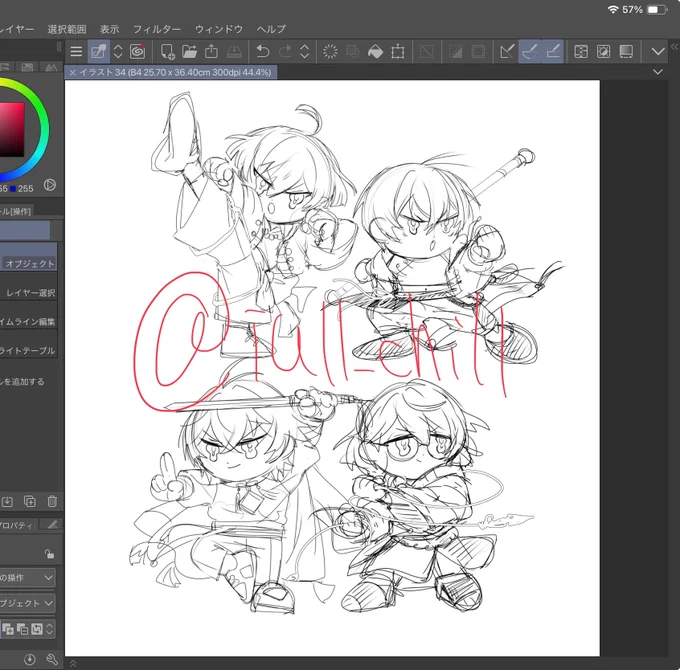Select the active operation tool icon
Screen dimensions: 680x670
tap(98, 52)
